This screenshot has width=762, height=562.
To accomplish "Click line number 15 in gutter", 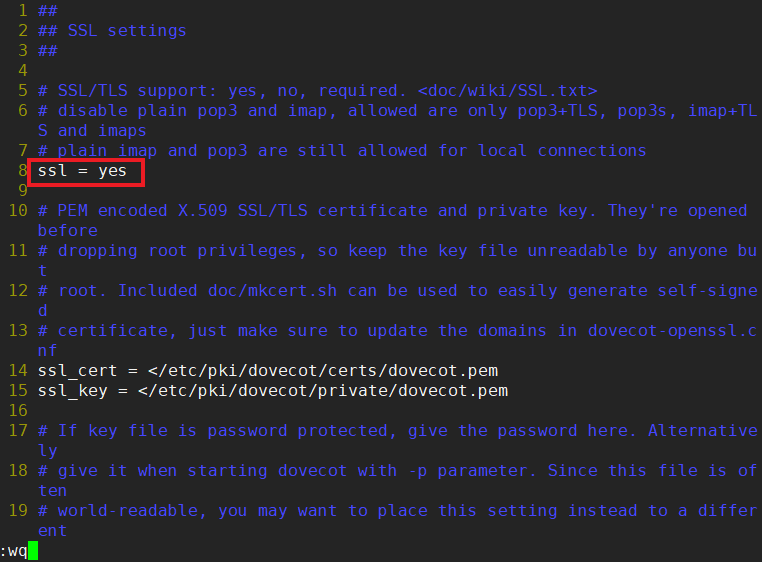I will pos(18,390).
